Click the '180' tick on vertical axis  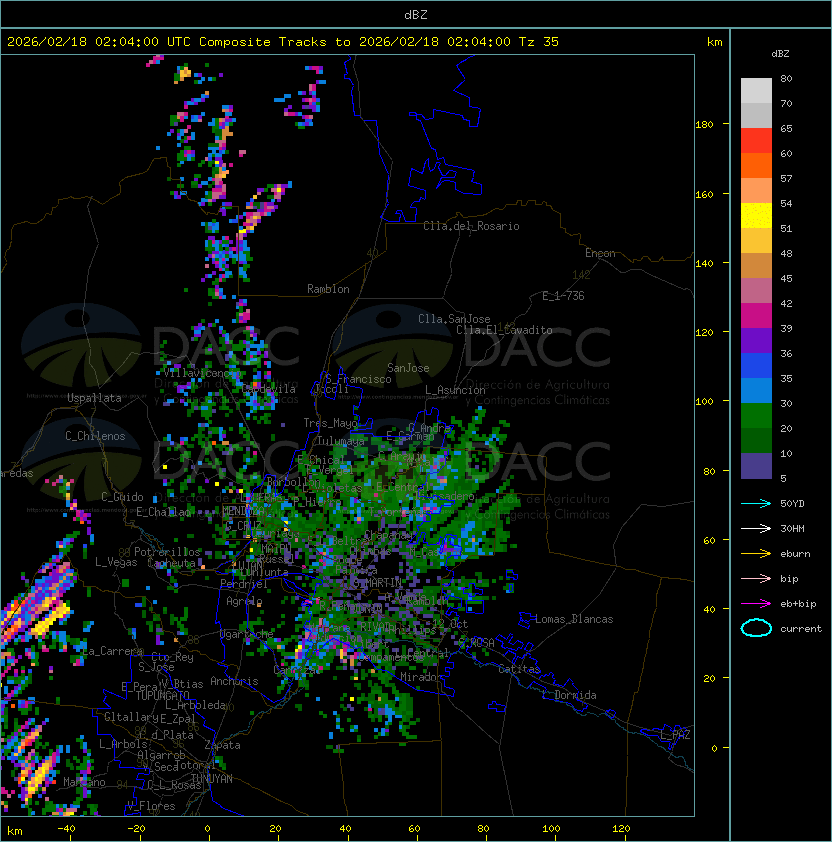[x=704, y=125]
